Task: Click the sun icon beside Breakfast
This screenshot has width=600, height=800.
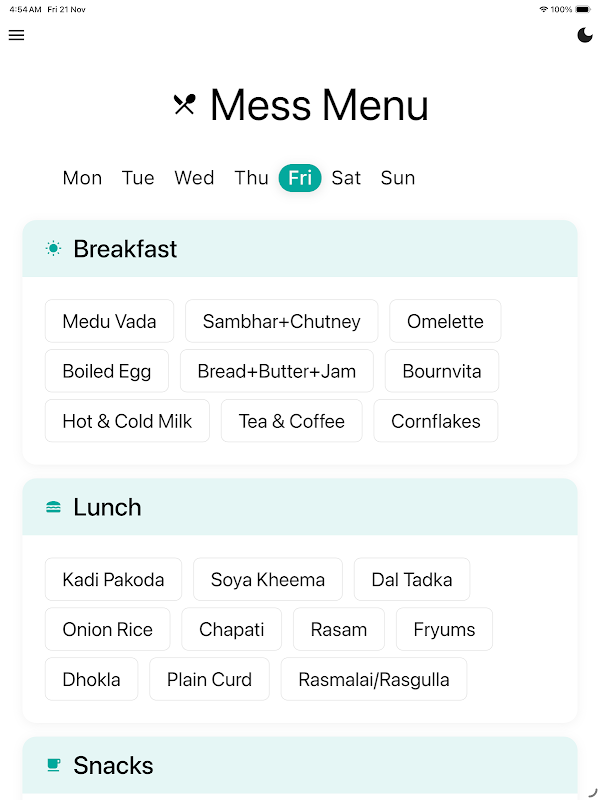Action: [x=53, y=248]
